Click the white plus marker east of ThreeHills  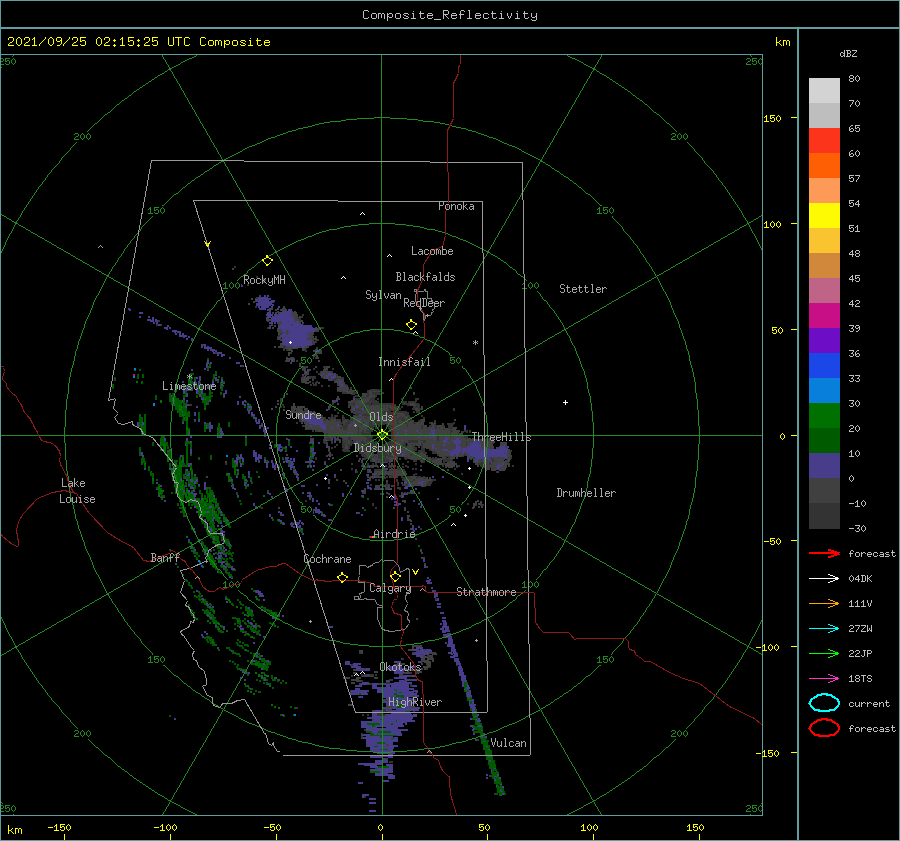coord(565,402)
